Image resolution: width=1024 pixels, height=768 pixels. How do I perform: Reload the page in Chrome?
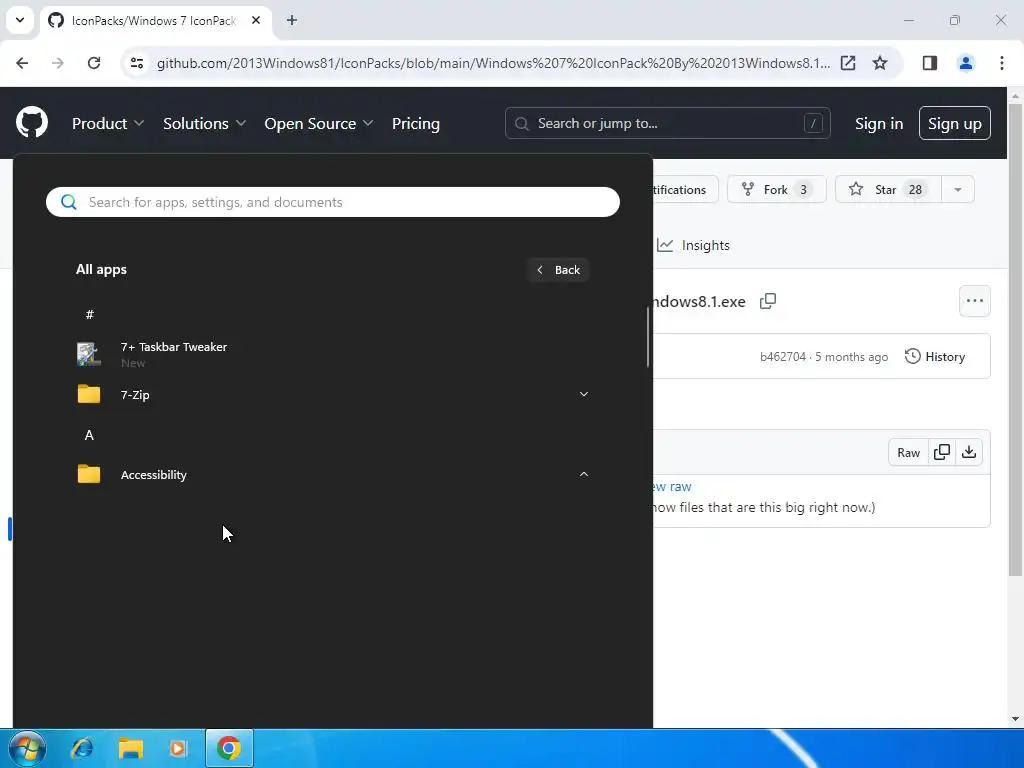pyautogui.click(x=94, y=63)
